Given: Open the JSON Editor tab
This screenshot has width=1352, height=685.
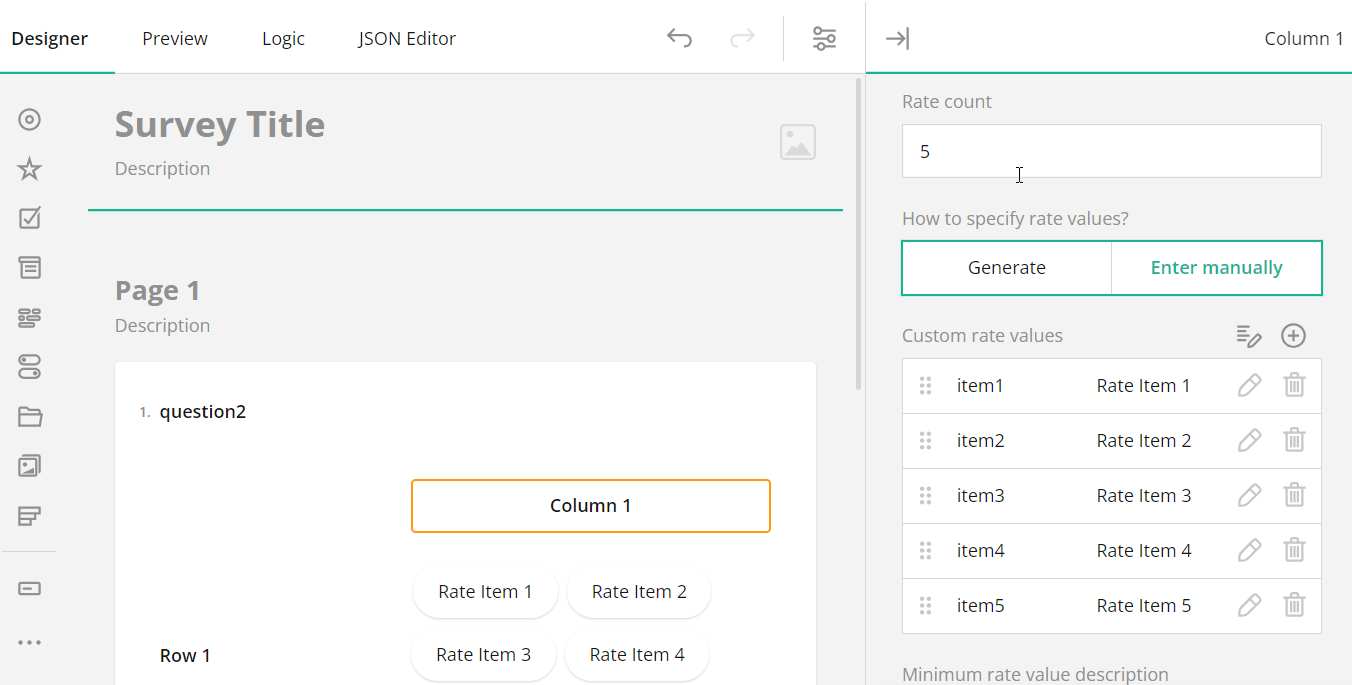Looking at the screenshot, I should click(x=406, y=38).
